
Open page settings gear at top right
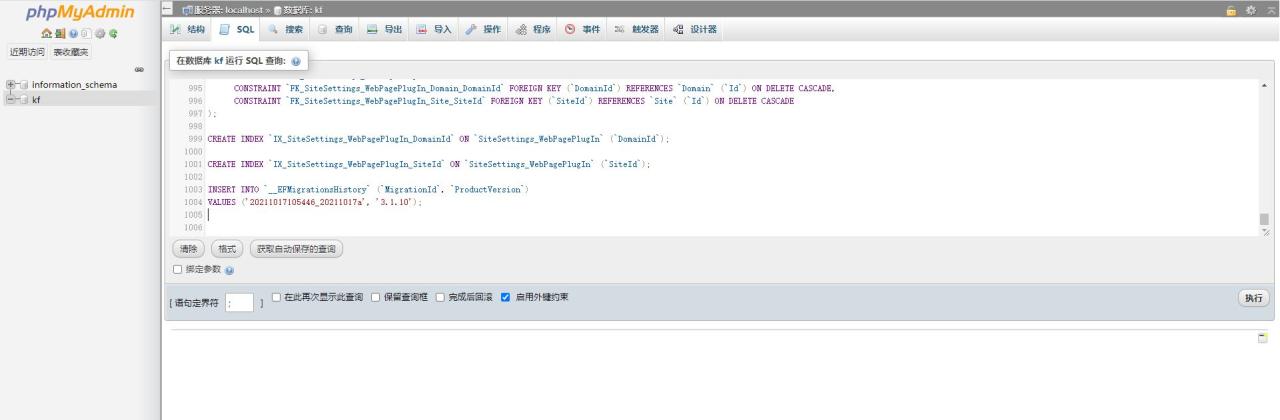point(1251,9)
